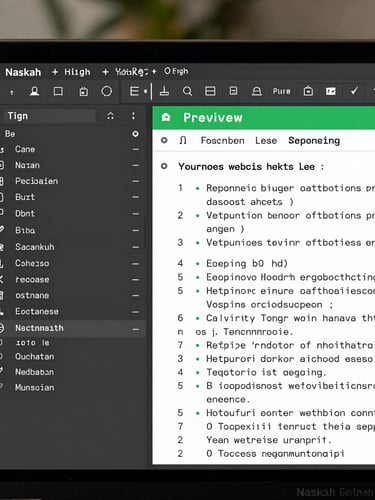Select the Pecioaien item in sidebar

[37, 181]
